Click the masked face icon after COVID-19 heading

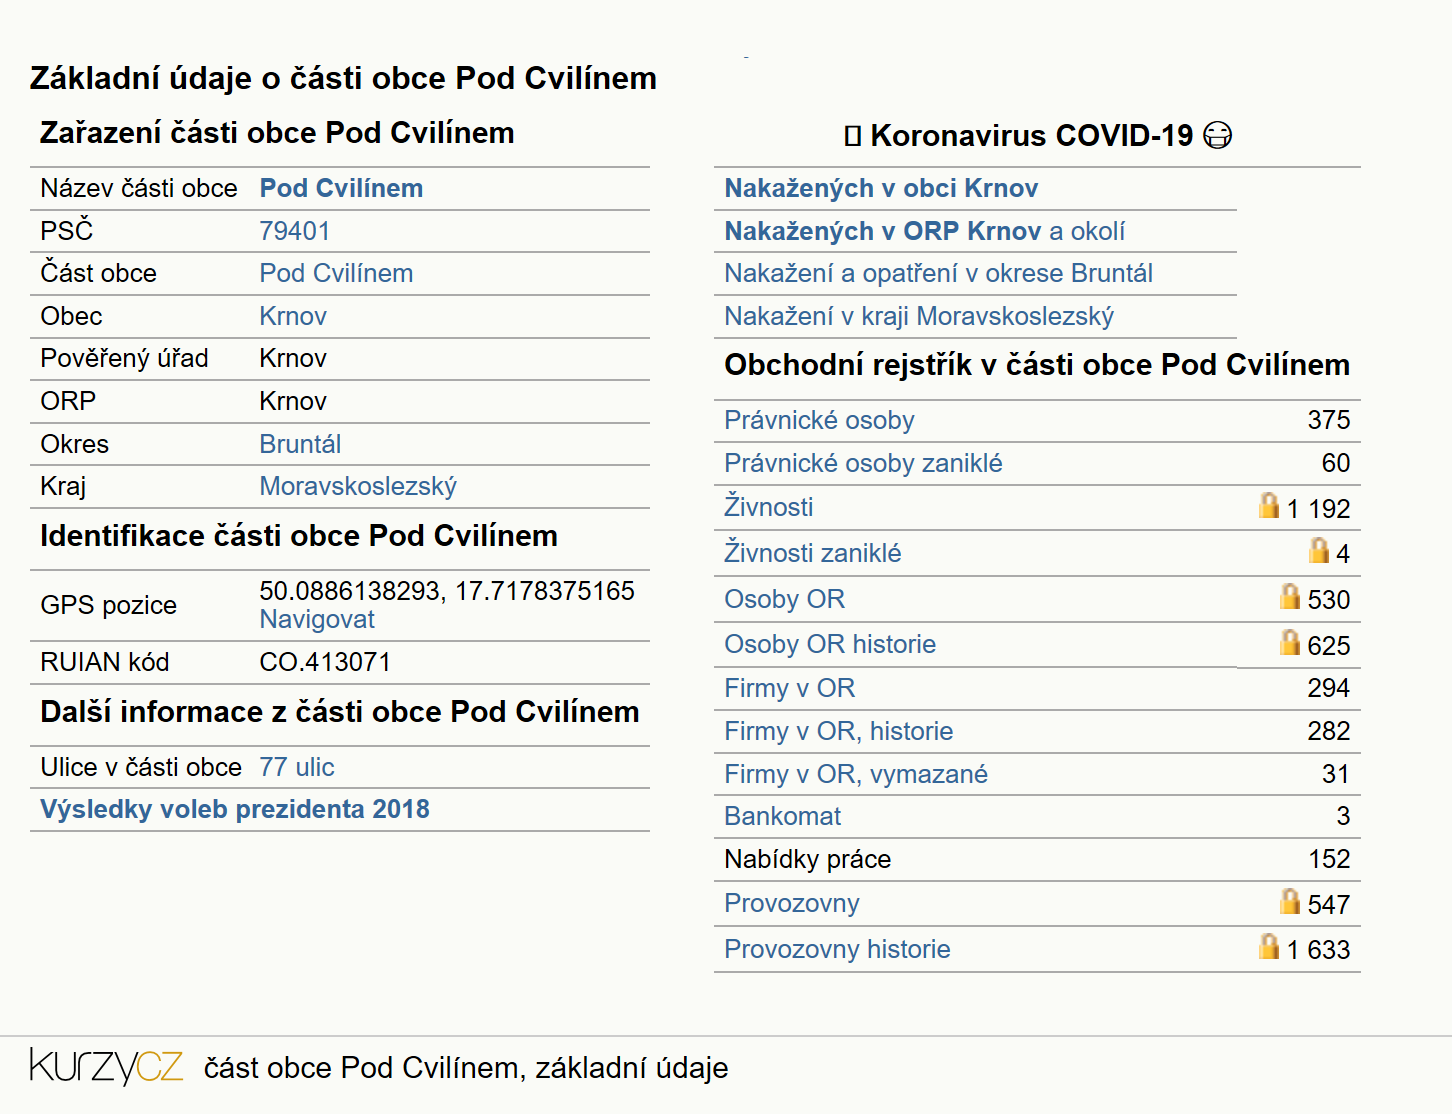coord(1218,135)
